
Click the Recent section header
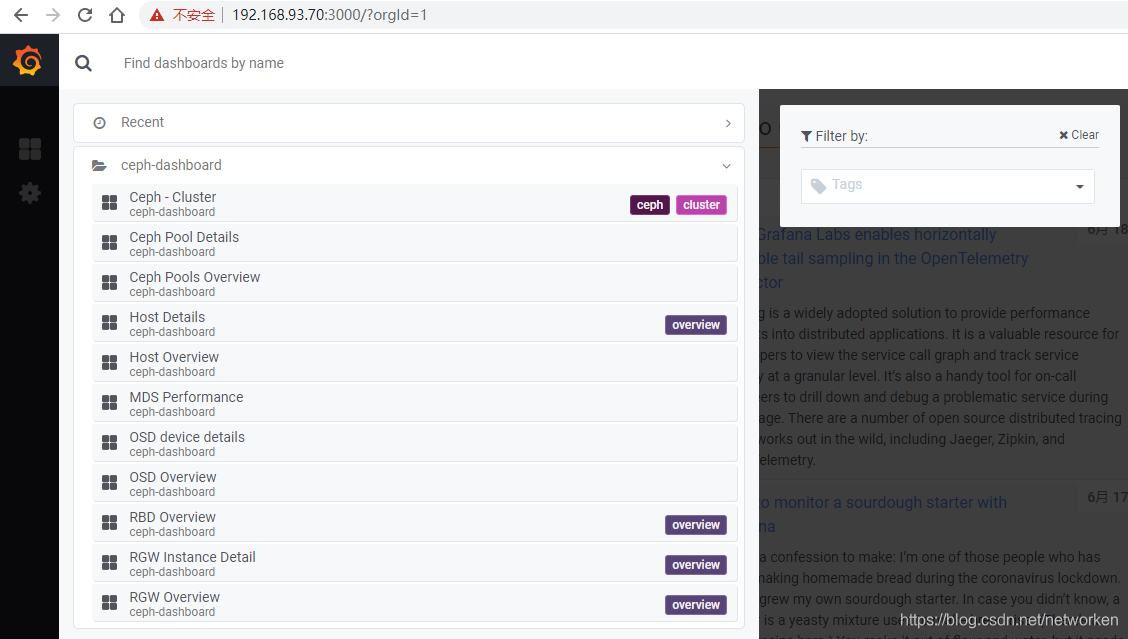pos(409,123)
